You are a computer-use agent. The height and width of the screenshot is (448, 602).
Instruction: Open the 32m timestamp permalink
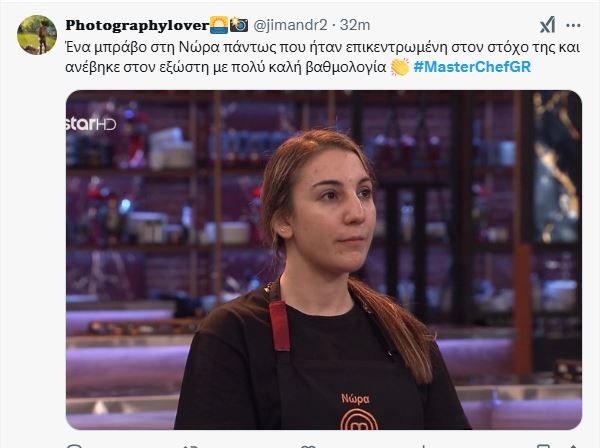(355, 25)
